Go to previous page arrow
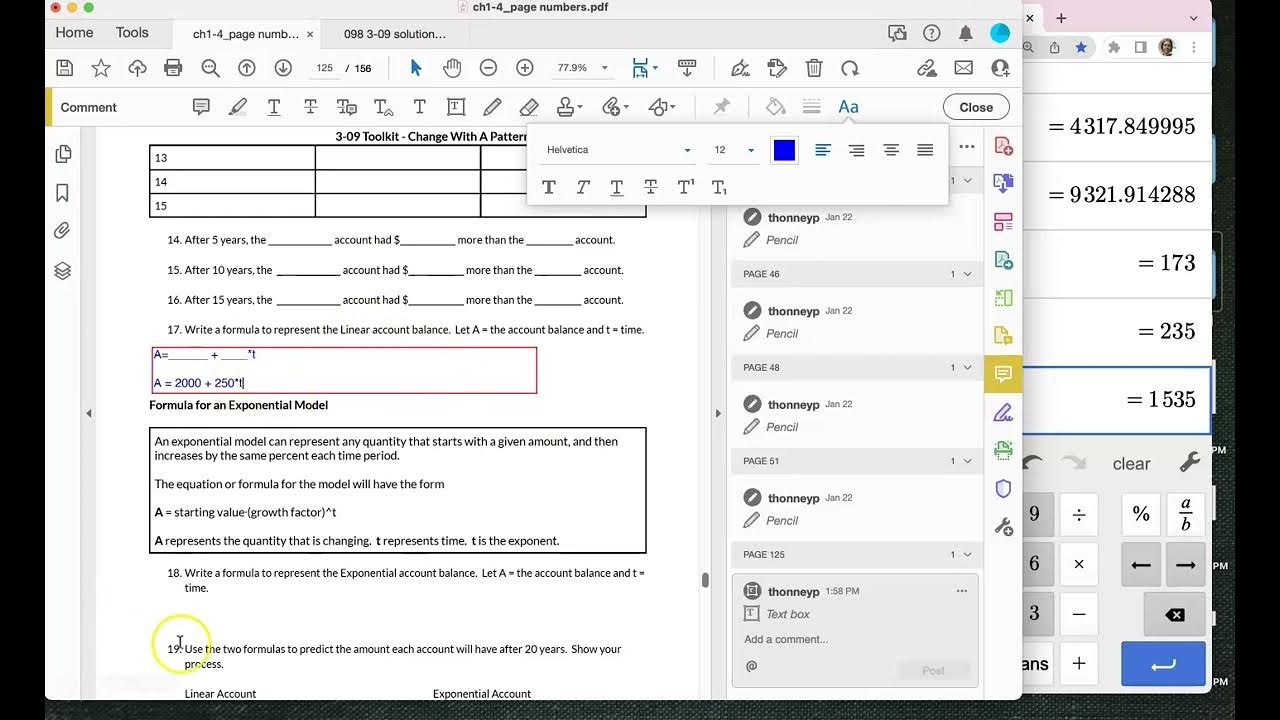This screenshot has height=720, width=1280. point(246,68)
